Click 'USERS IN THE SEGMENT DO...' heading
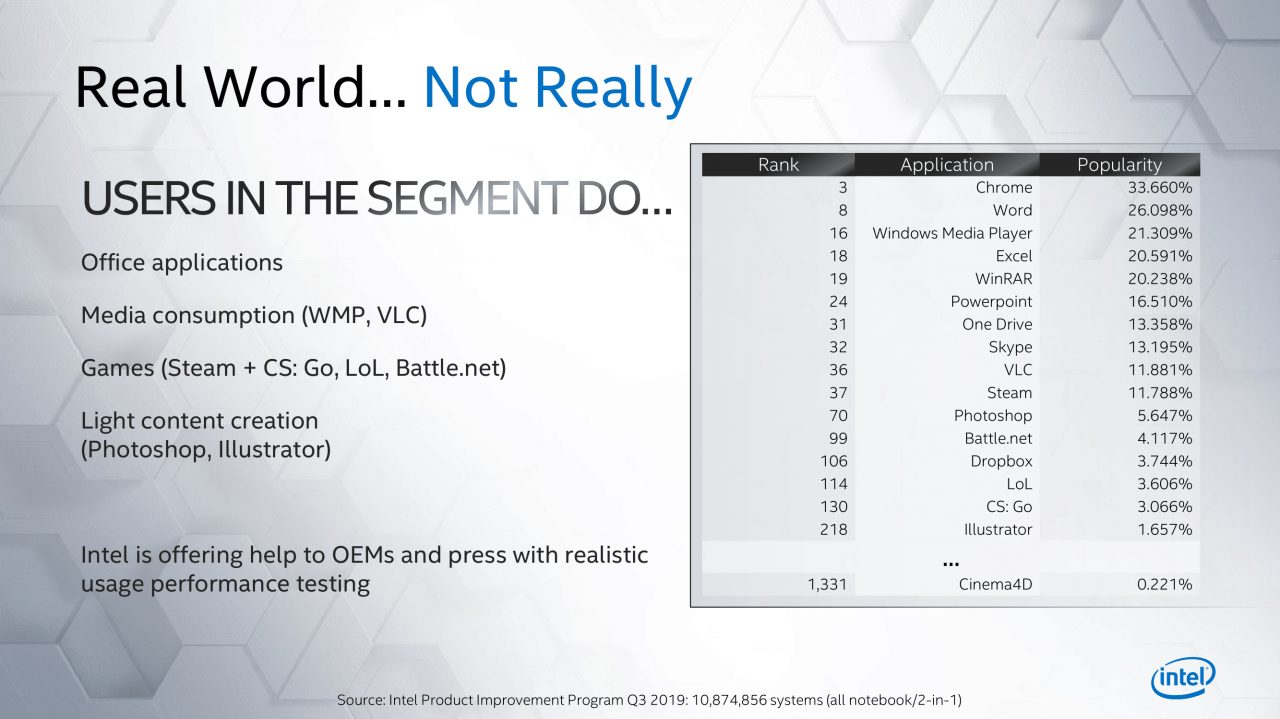The width and height of the screenshot is (1280, 719). click(x=377, y=200)
